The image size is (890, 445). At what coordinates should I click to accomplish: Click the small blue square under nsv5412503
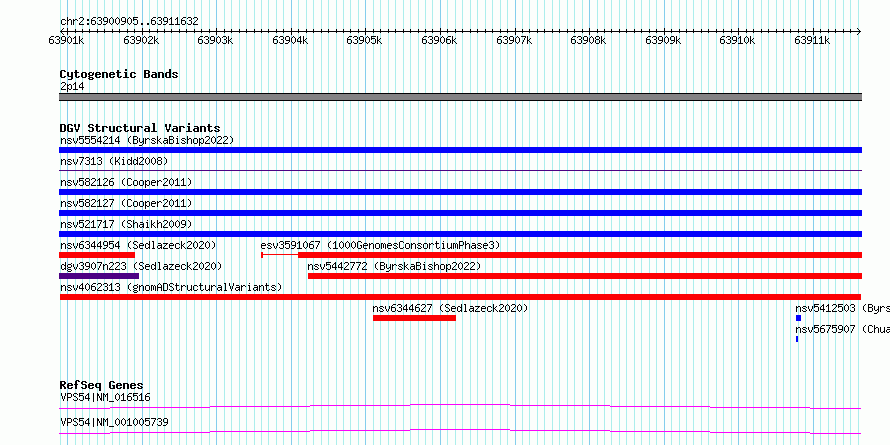point(798,318)
